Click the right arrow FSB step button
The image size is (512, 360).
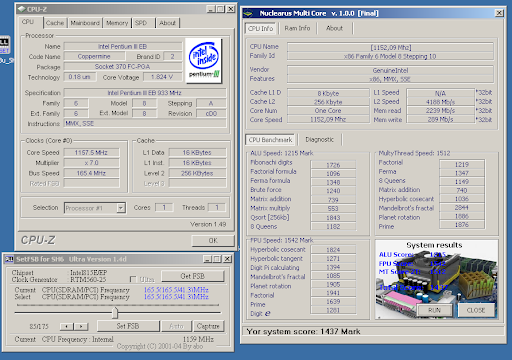coord(81,326)
